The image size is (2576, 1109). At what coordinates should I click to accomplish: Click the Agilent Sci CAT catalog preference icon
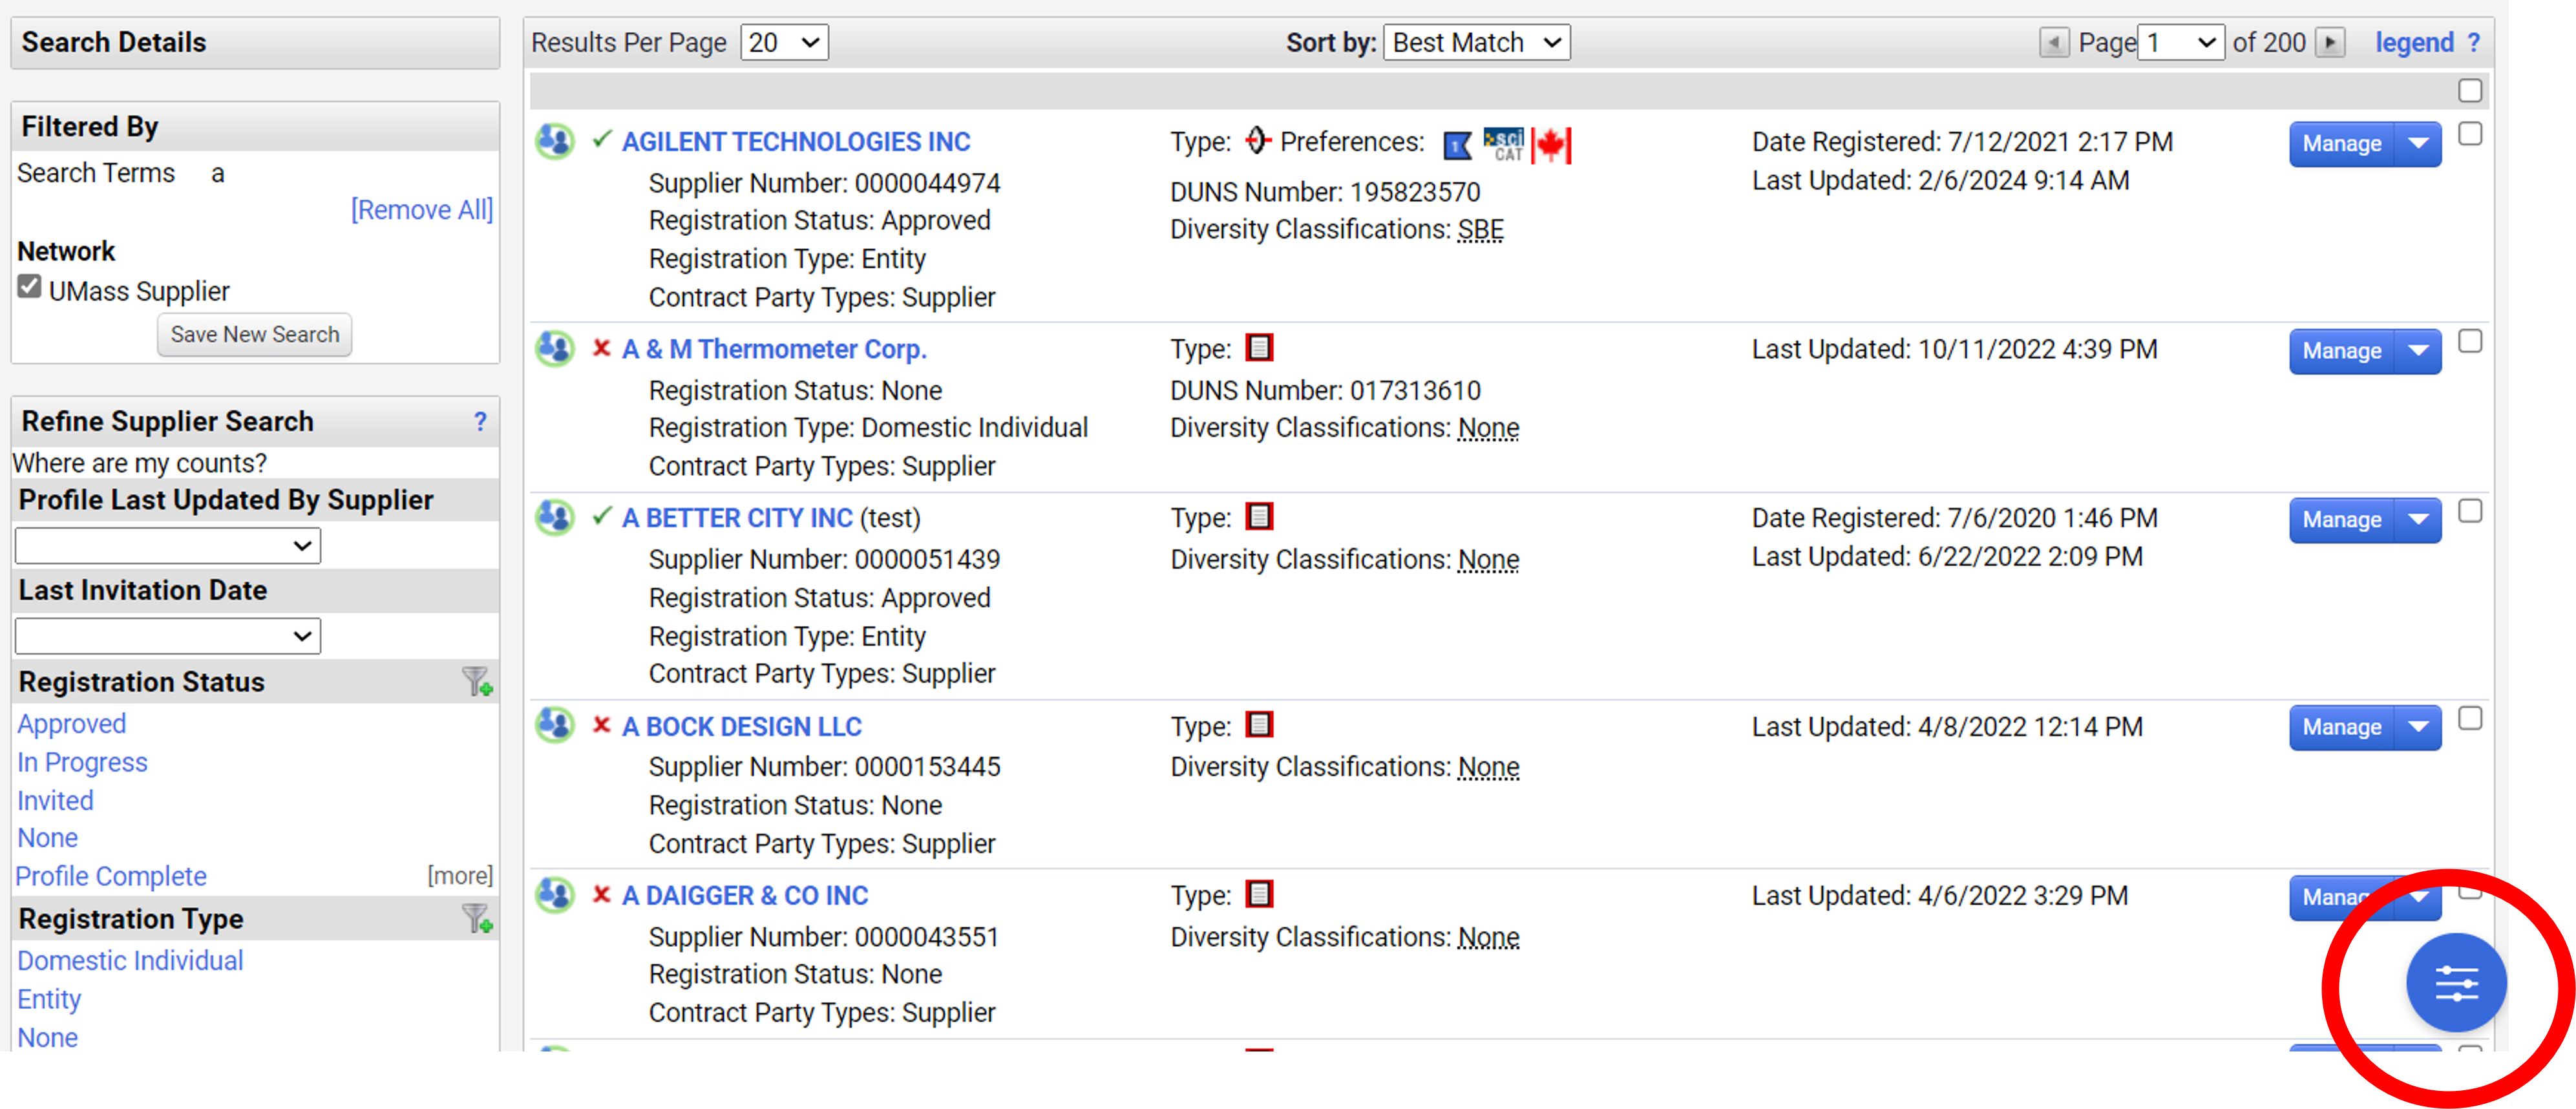(x=1503, y=145)
